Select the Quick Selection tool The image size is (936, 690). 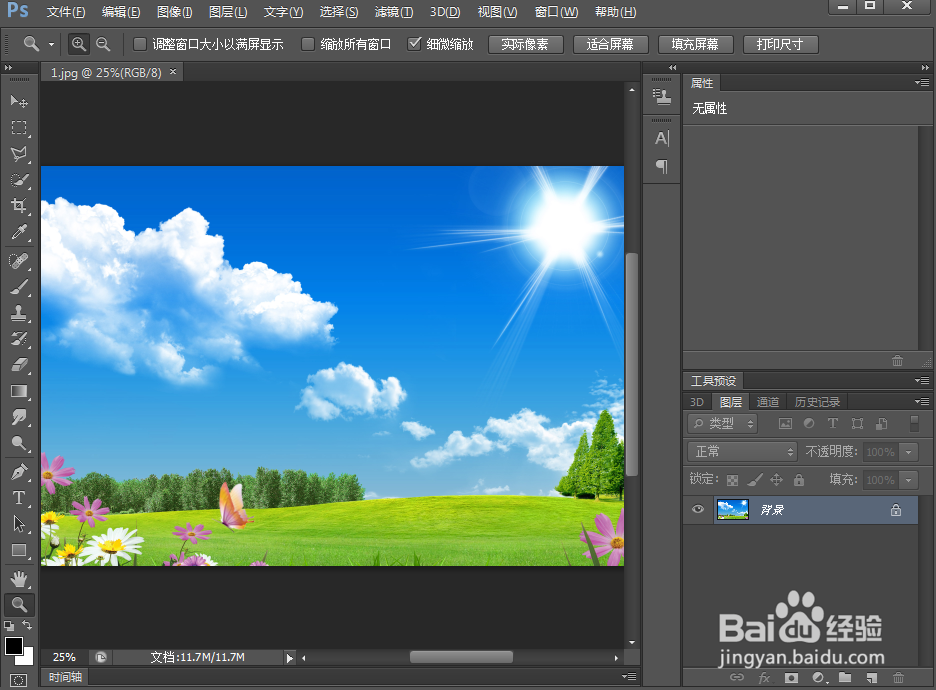[19, 180]
